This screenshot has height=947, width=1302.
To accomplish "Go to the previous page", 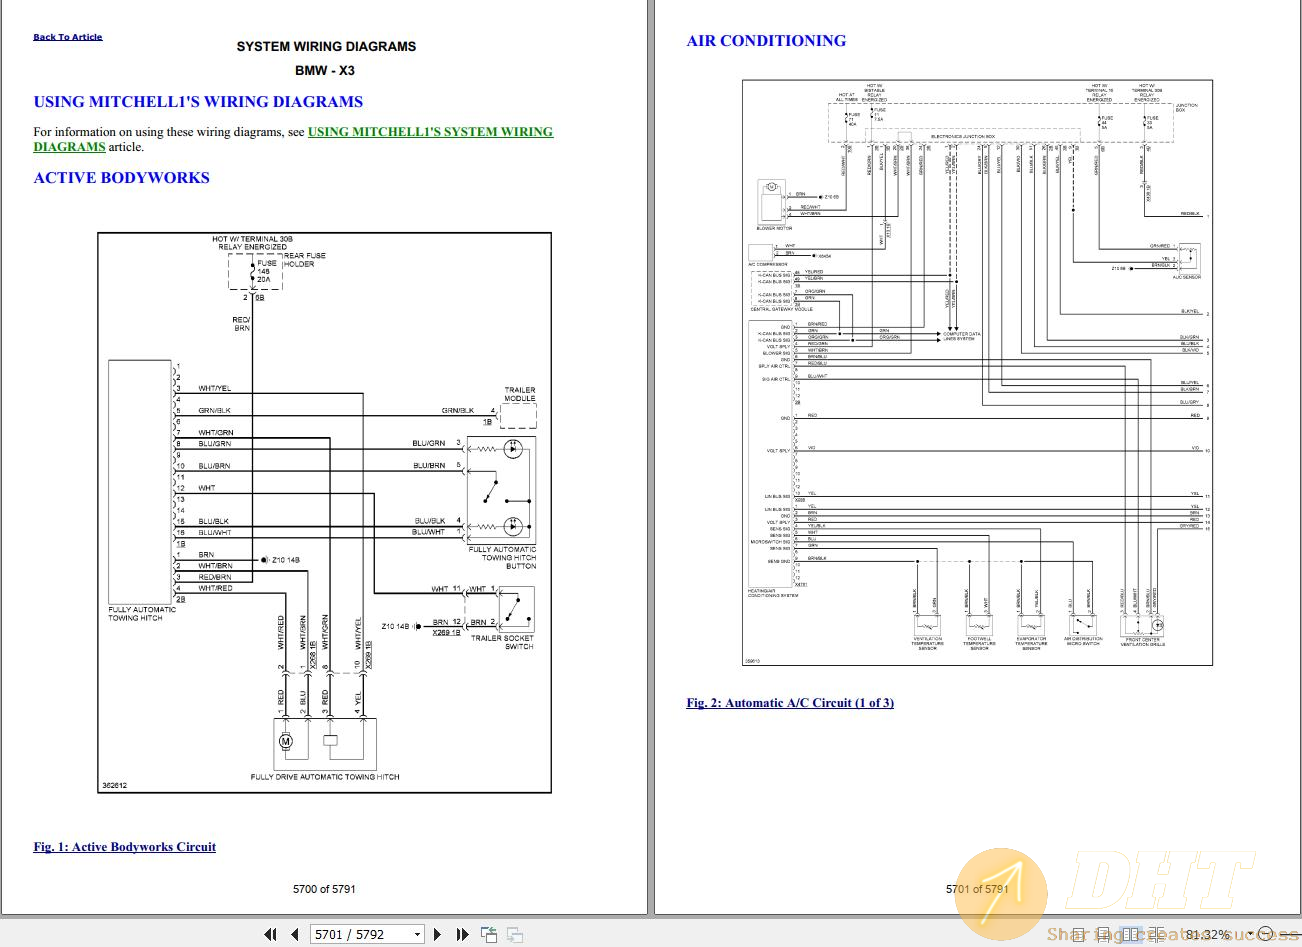I will pos(294,934).
